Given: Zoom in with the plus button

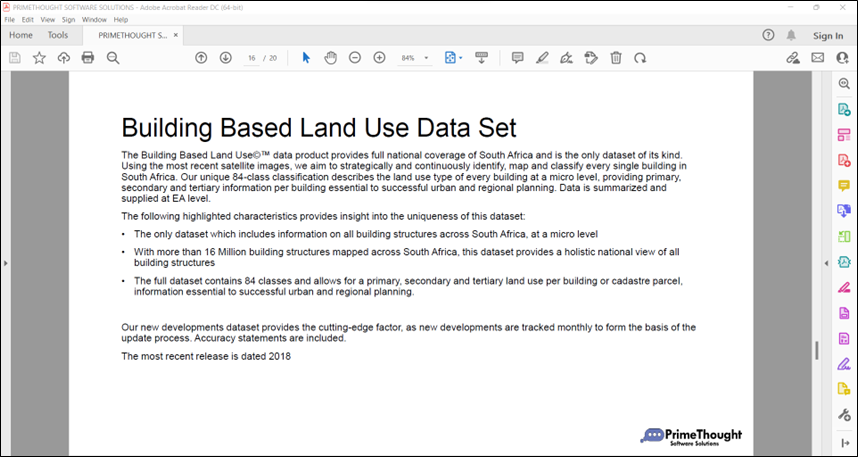Looking at the screenshot, I should [x=379, y=57].
